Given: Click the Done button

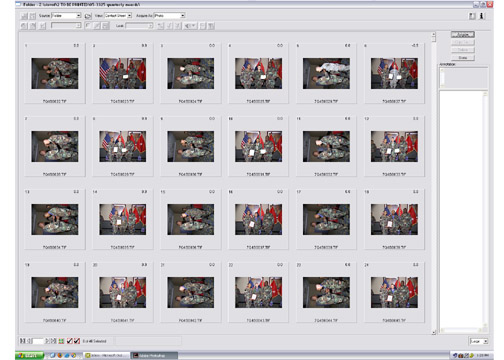Looking at the screenshot, I should [x=463, y=58].
